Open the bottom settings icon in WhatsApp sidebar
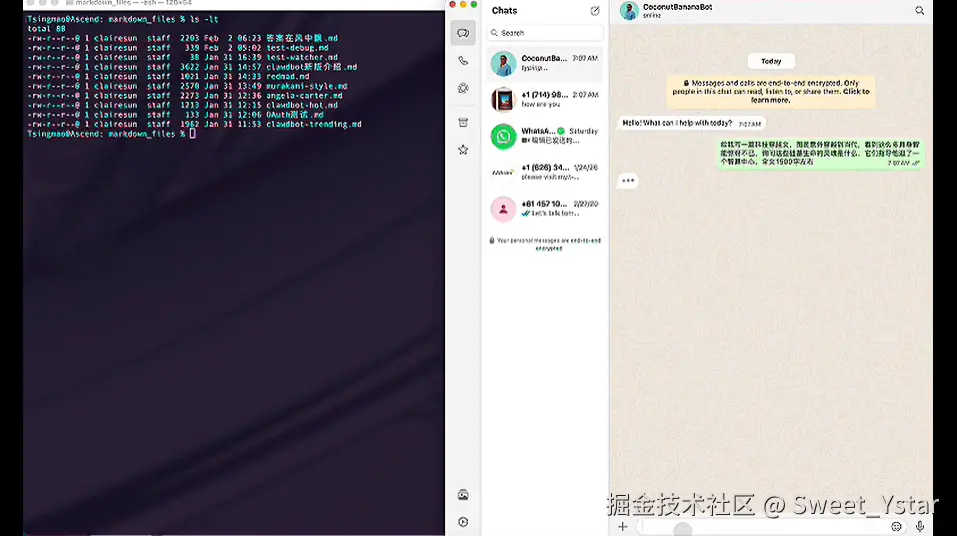Viewport: 957px width, 536px height. [x=463, y=522]
